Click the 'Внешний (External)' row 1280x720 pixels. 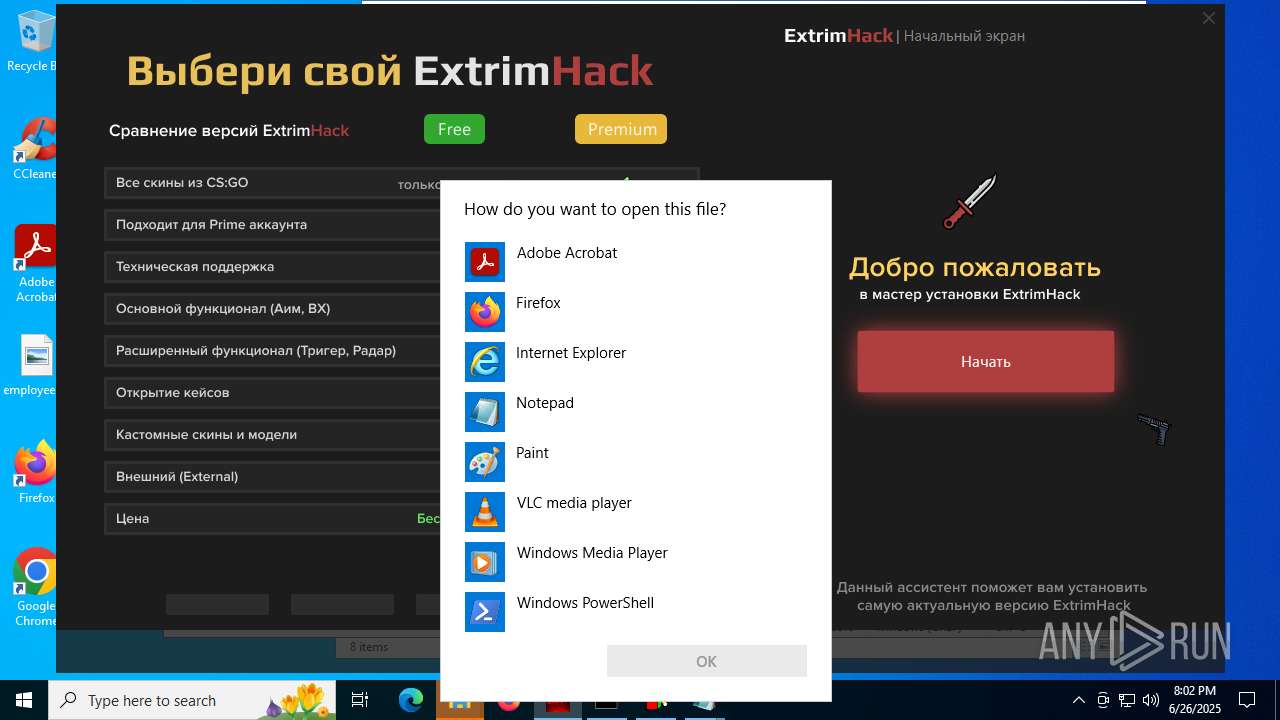(x=273, y=477)
